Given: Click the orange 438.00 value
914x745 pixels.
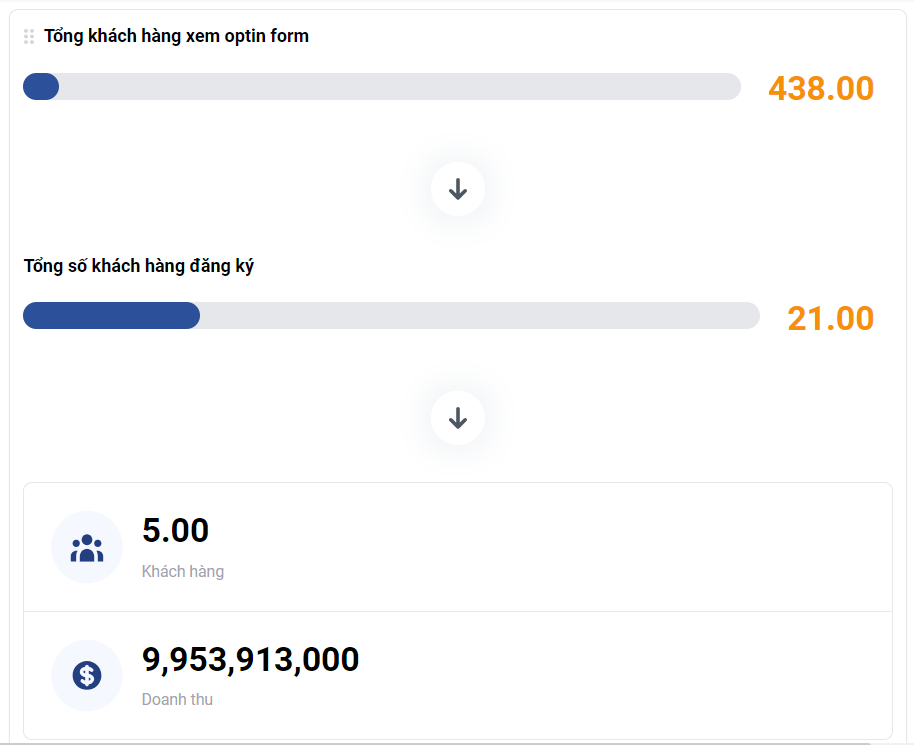Looking at the screenshot, I should tap(821, 88).
